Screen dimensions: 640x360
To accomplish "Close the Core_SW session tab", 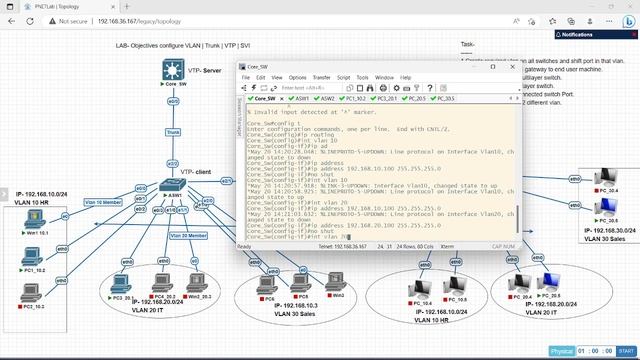I will [282, 99].
